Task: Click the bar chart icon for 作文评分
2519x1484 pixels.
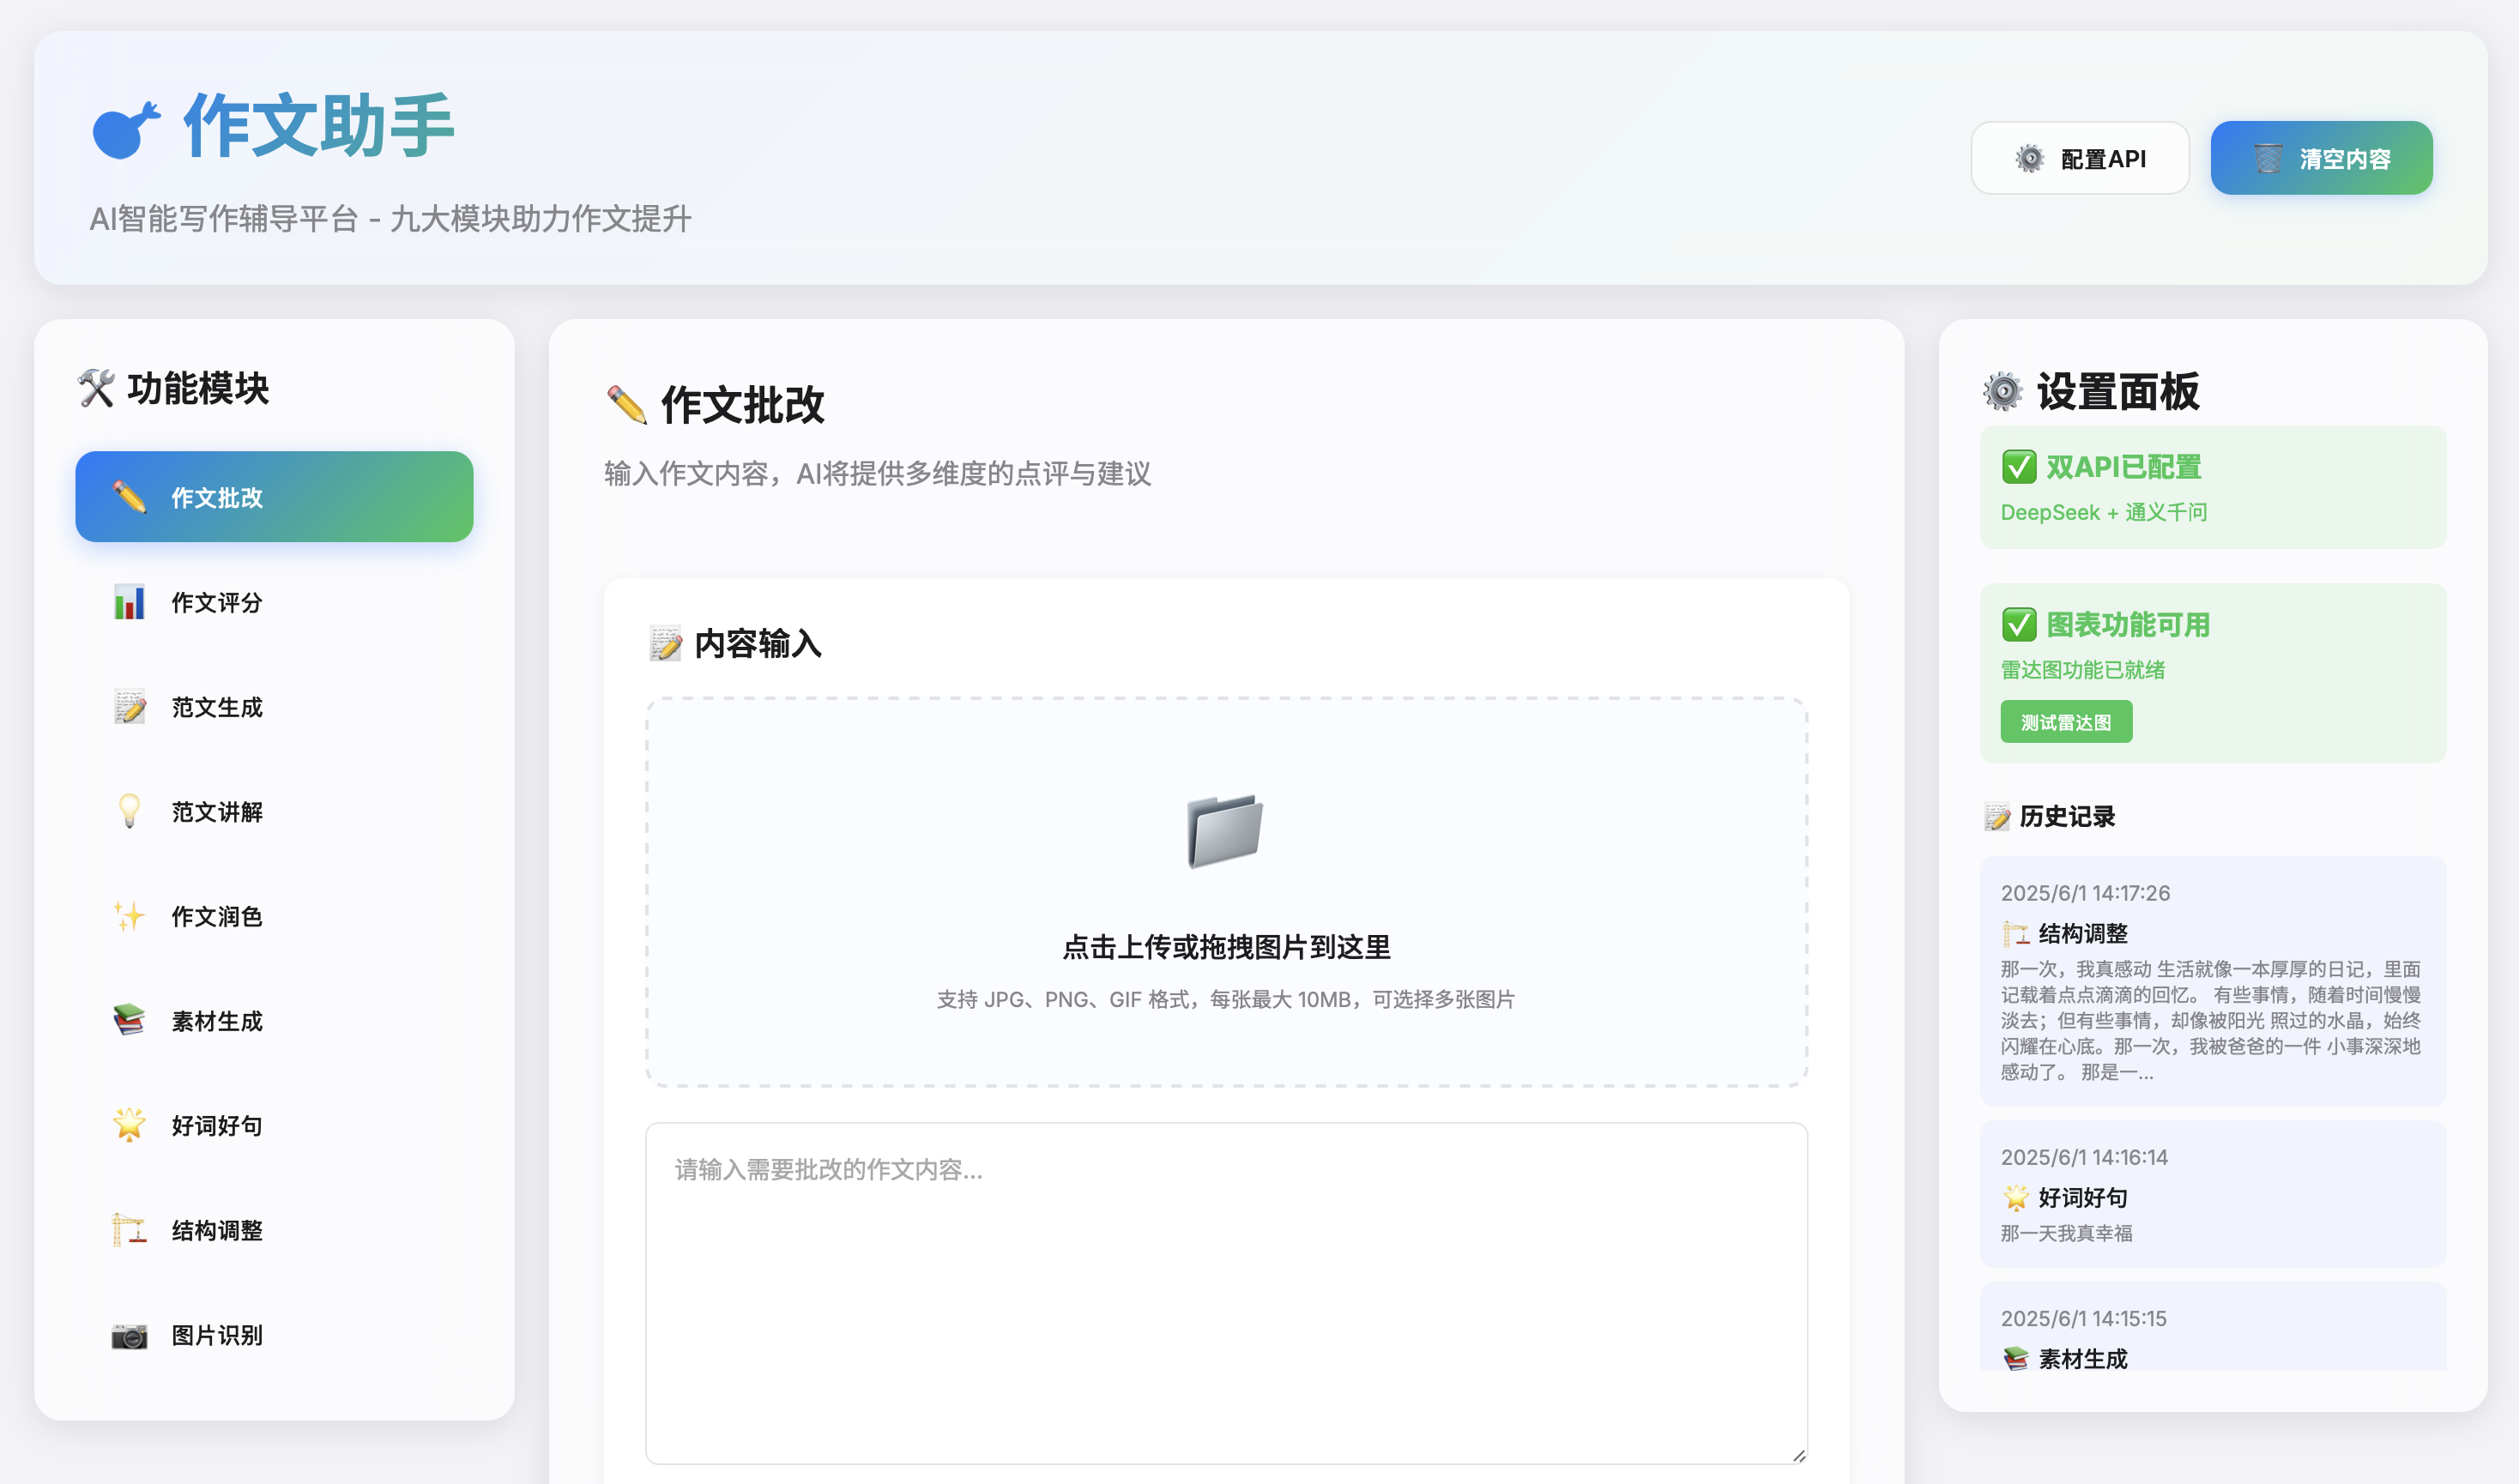Action: 129,602
